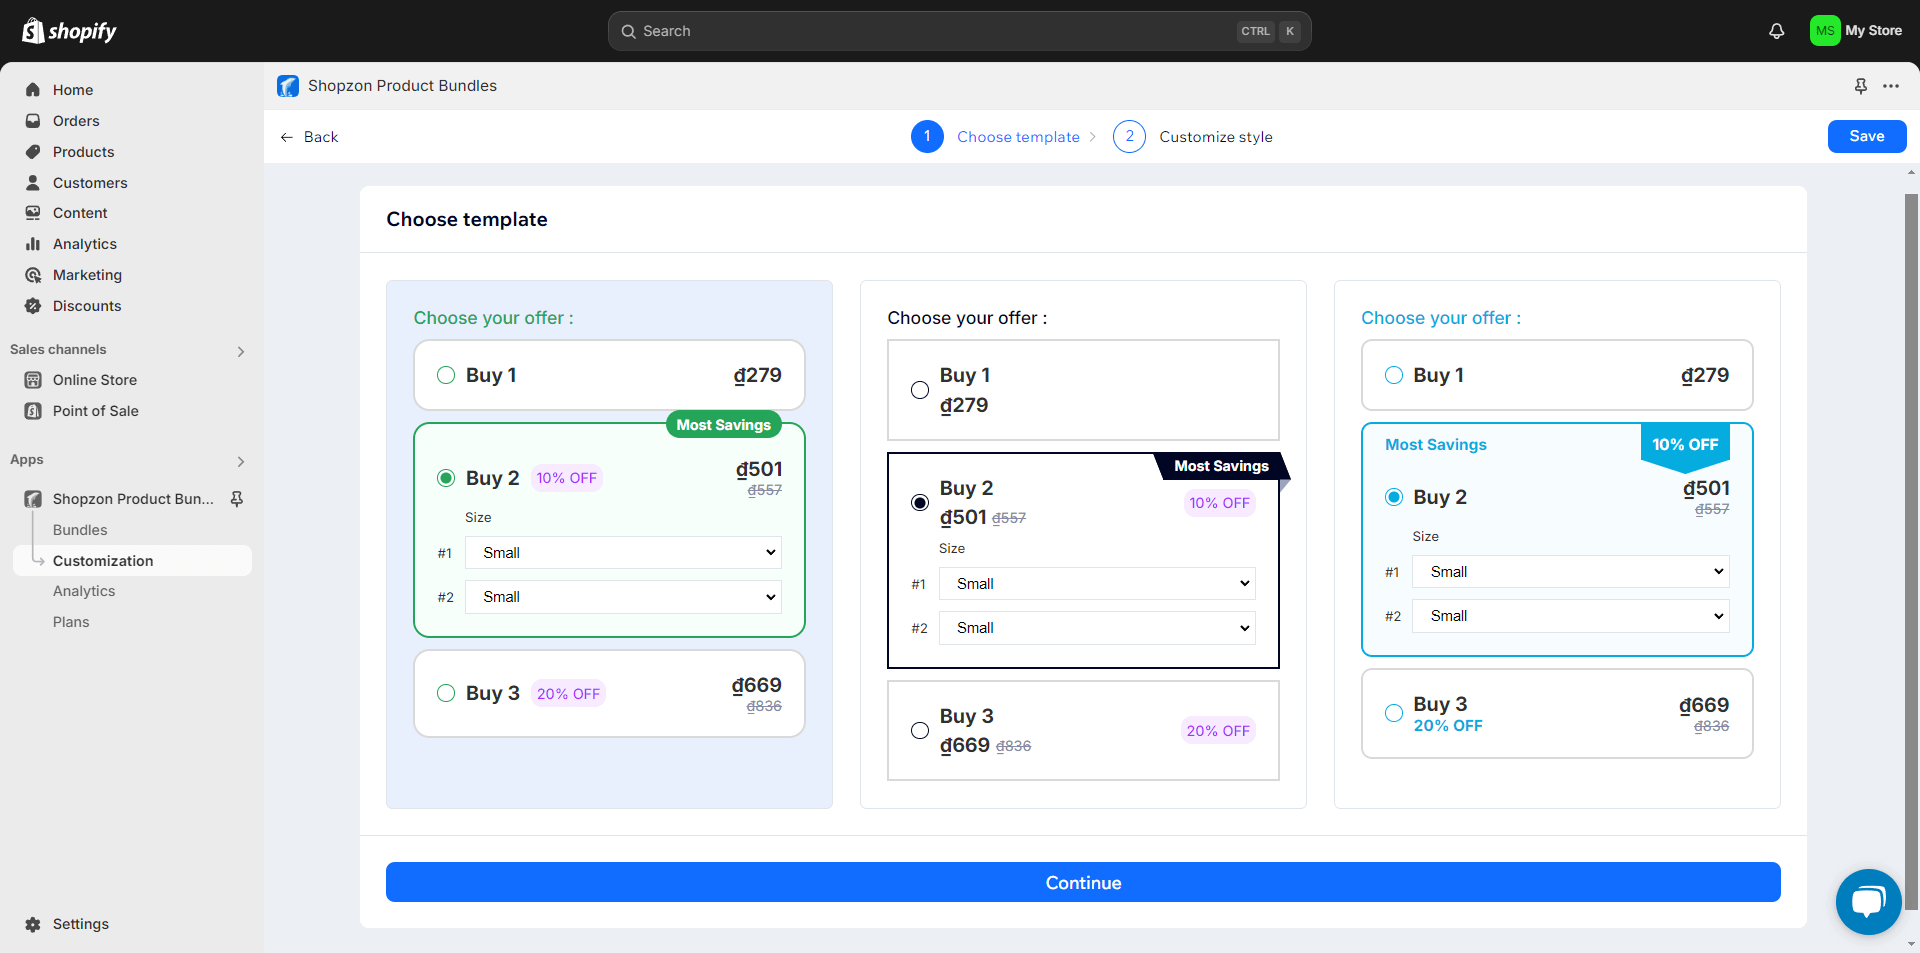The image size is (1920, 953).
Task: Open Plans submenu item
Action: [71, 622]
